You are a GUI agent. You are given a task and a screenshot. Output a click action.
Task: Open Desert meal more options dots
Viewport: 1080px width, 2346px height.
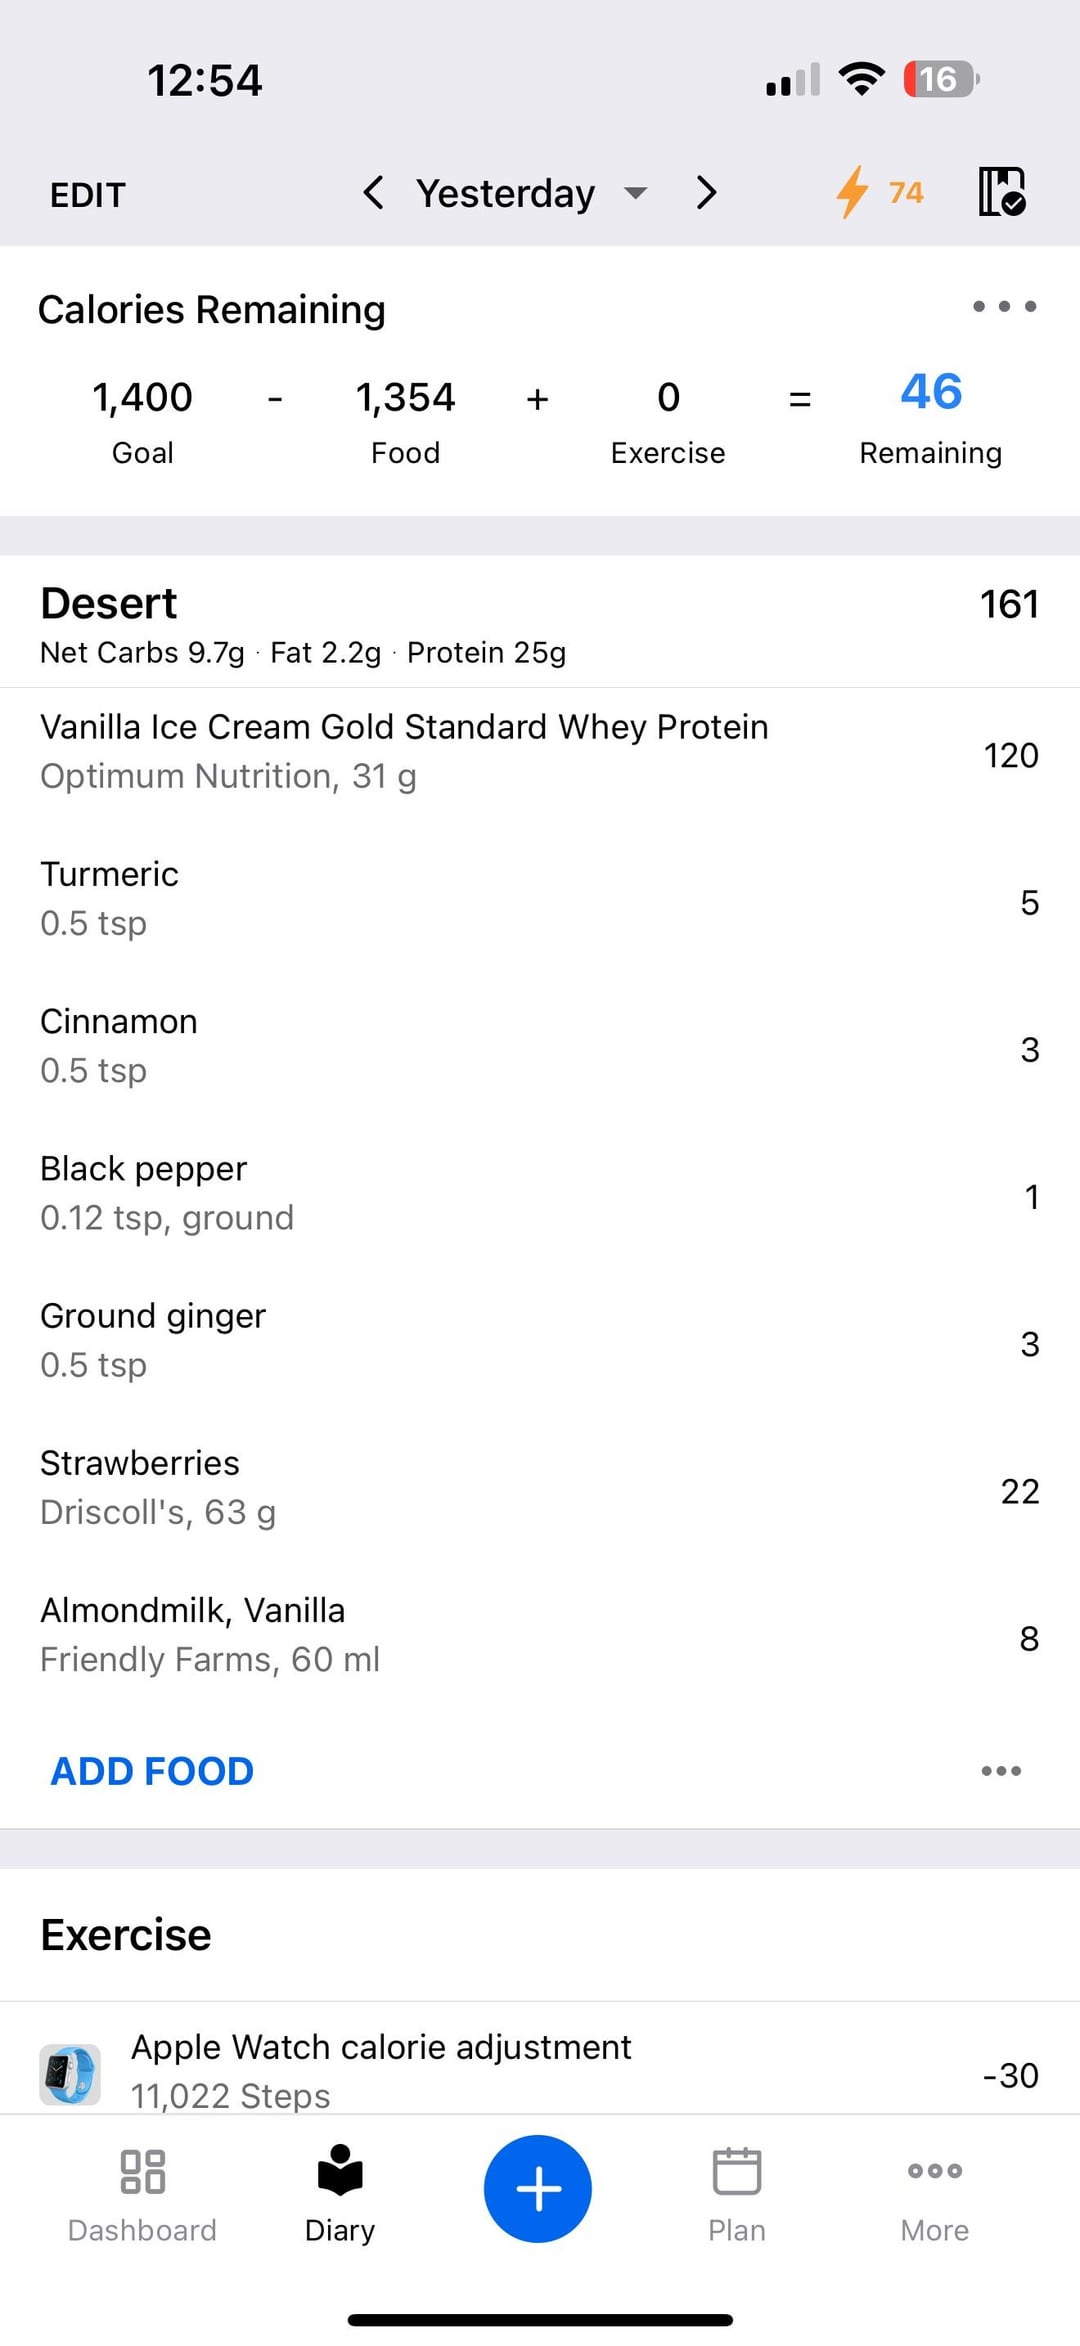click(x=1001, y=1771)
